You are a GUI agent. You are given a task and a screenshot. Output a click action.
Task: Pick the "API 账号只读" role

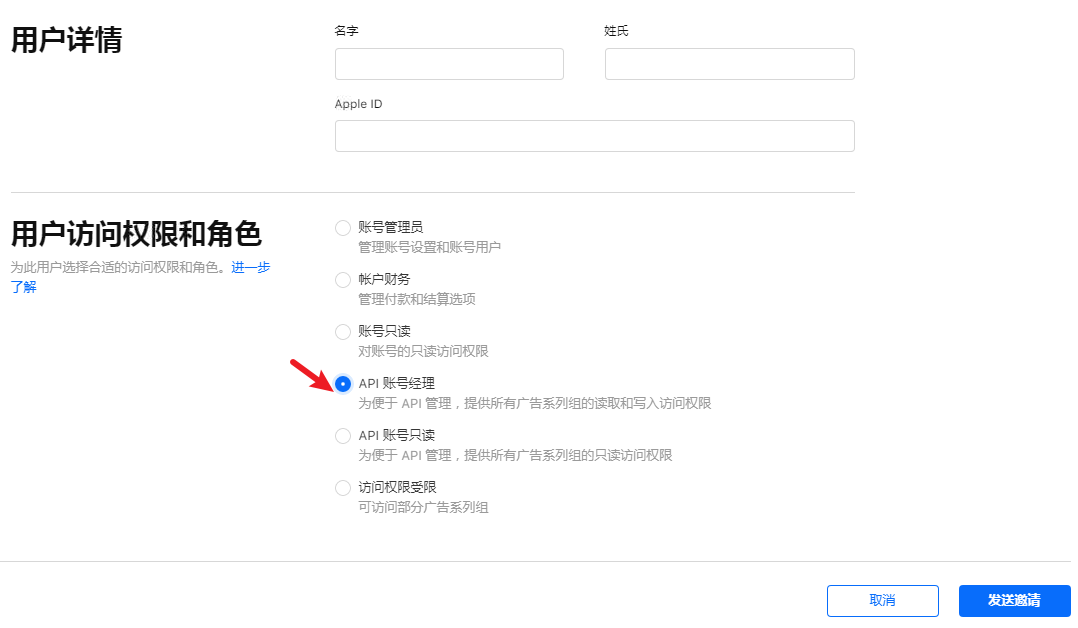[x=343, y=435]
